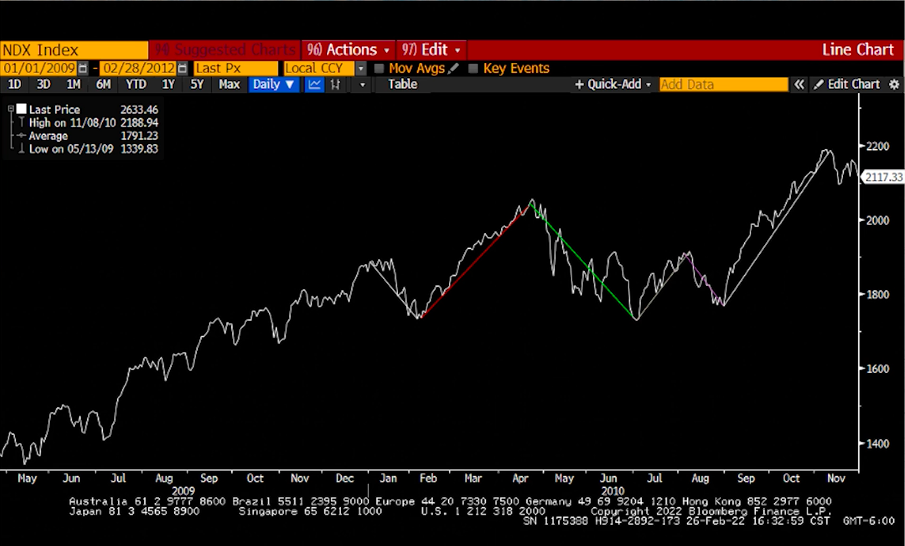Click the pencil icon beside Mov Avgs
The image size is (905, 546).
point(454,68)
